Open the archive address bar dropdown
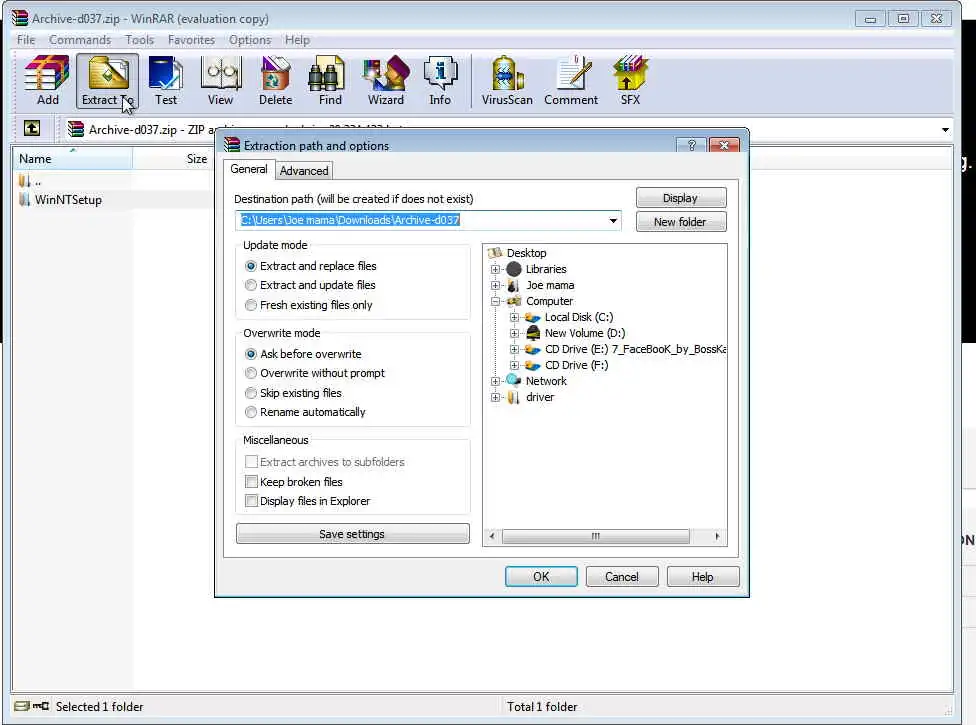The height and width of the screenshot is (725, 976). coord(945,129)
